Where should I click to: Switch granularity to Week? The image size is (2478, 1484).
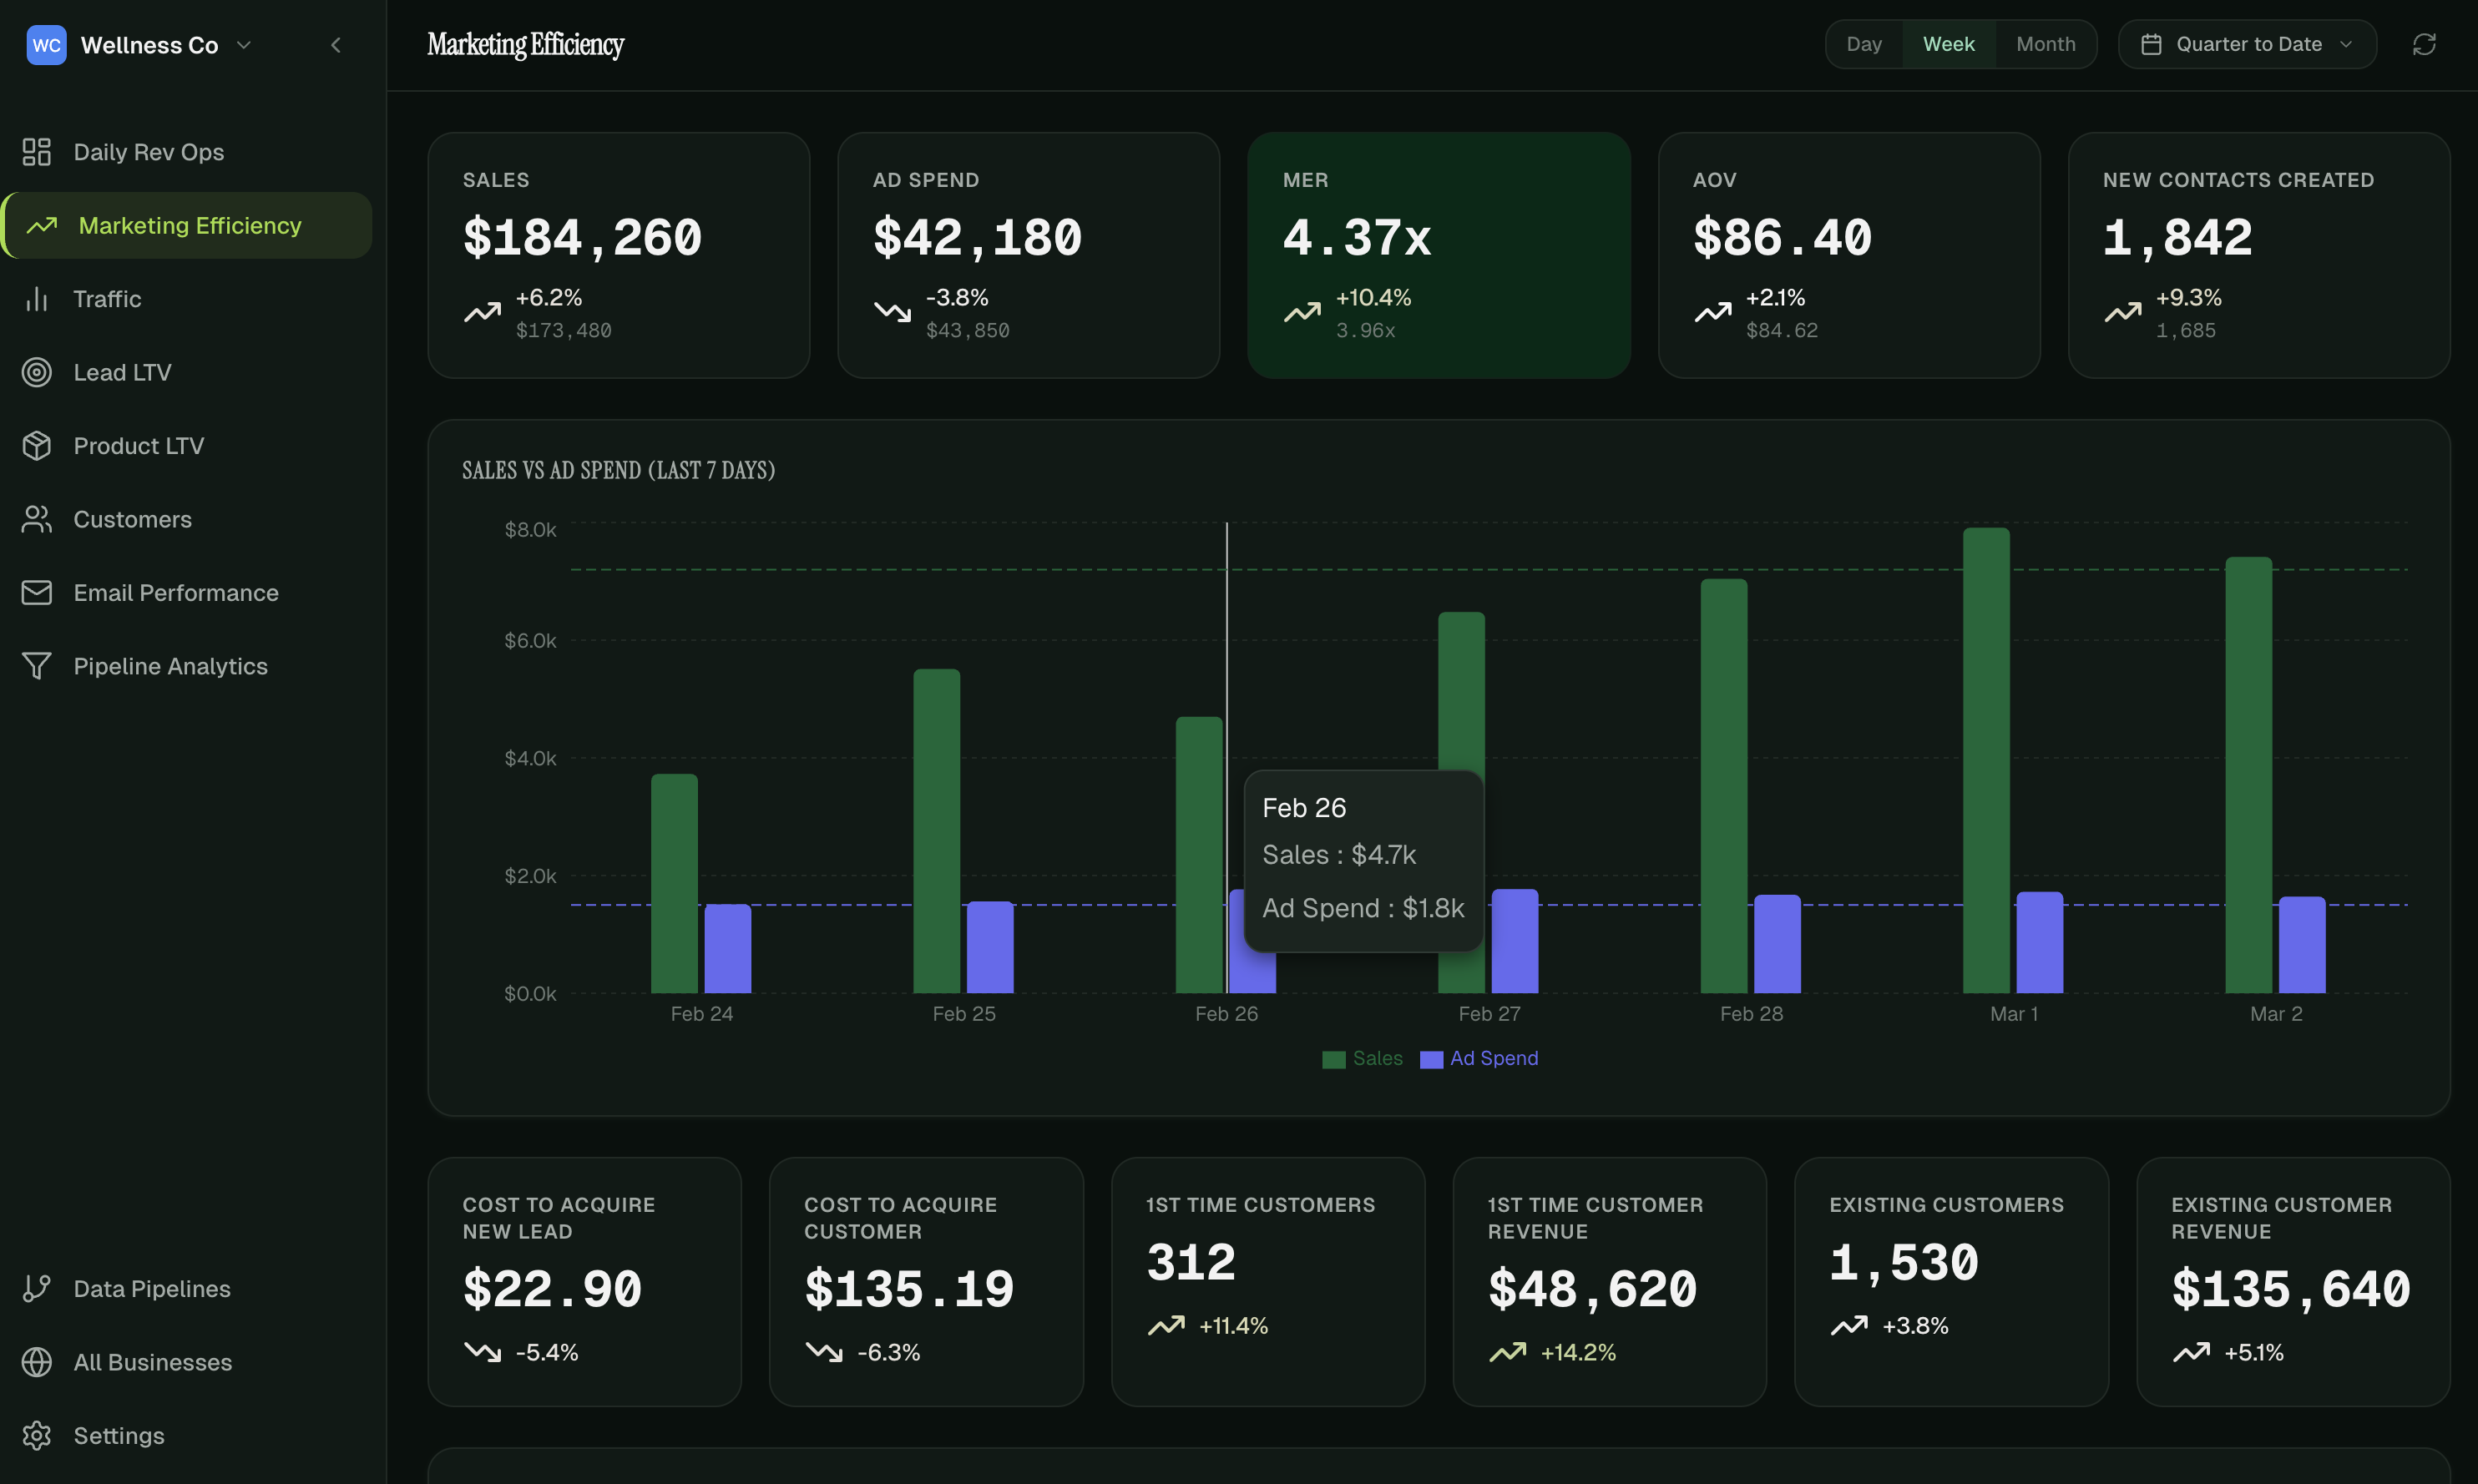point(1949,45)
